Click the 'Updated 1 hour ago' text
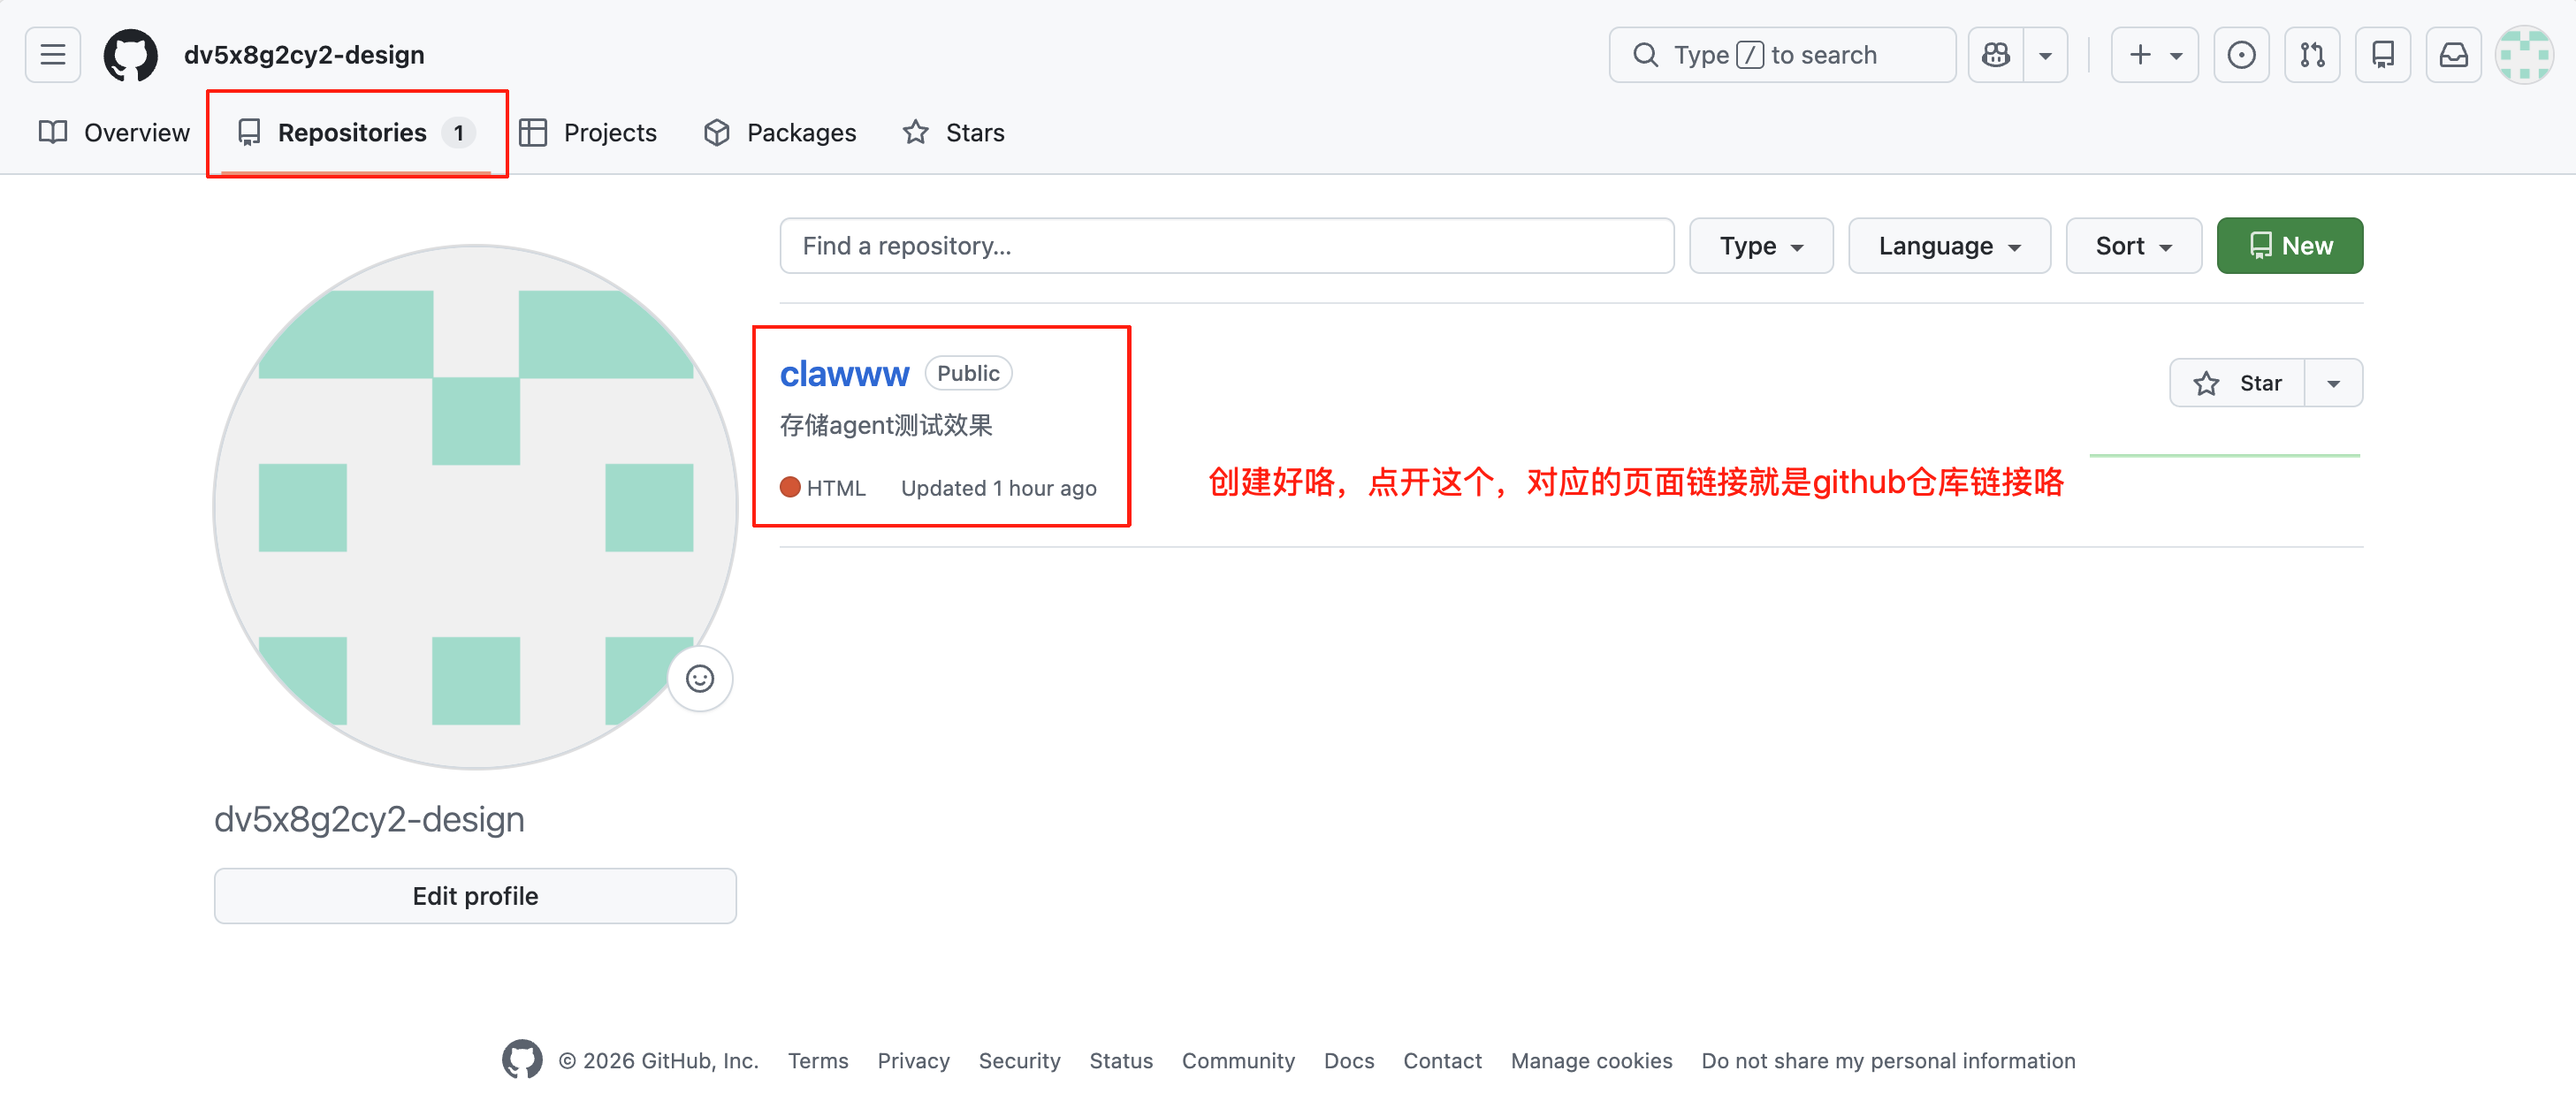 (x=998, y=488)
